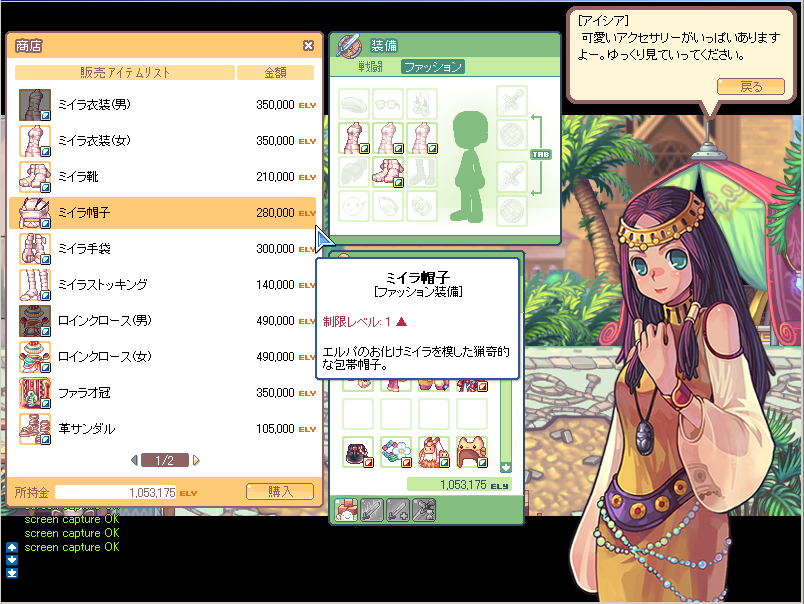Screen dimensions: 804x604
Task: Click the empty earrings equipment slot
Action: 422,104
